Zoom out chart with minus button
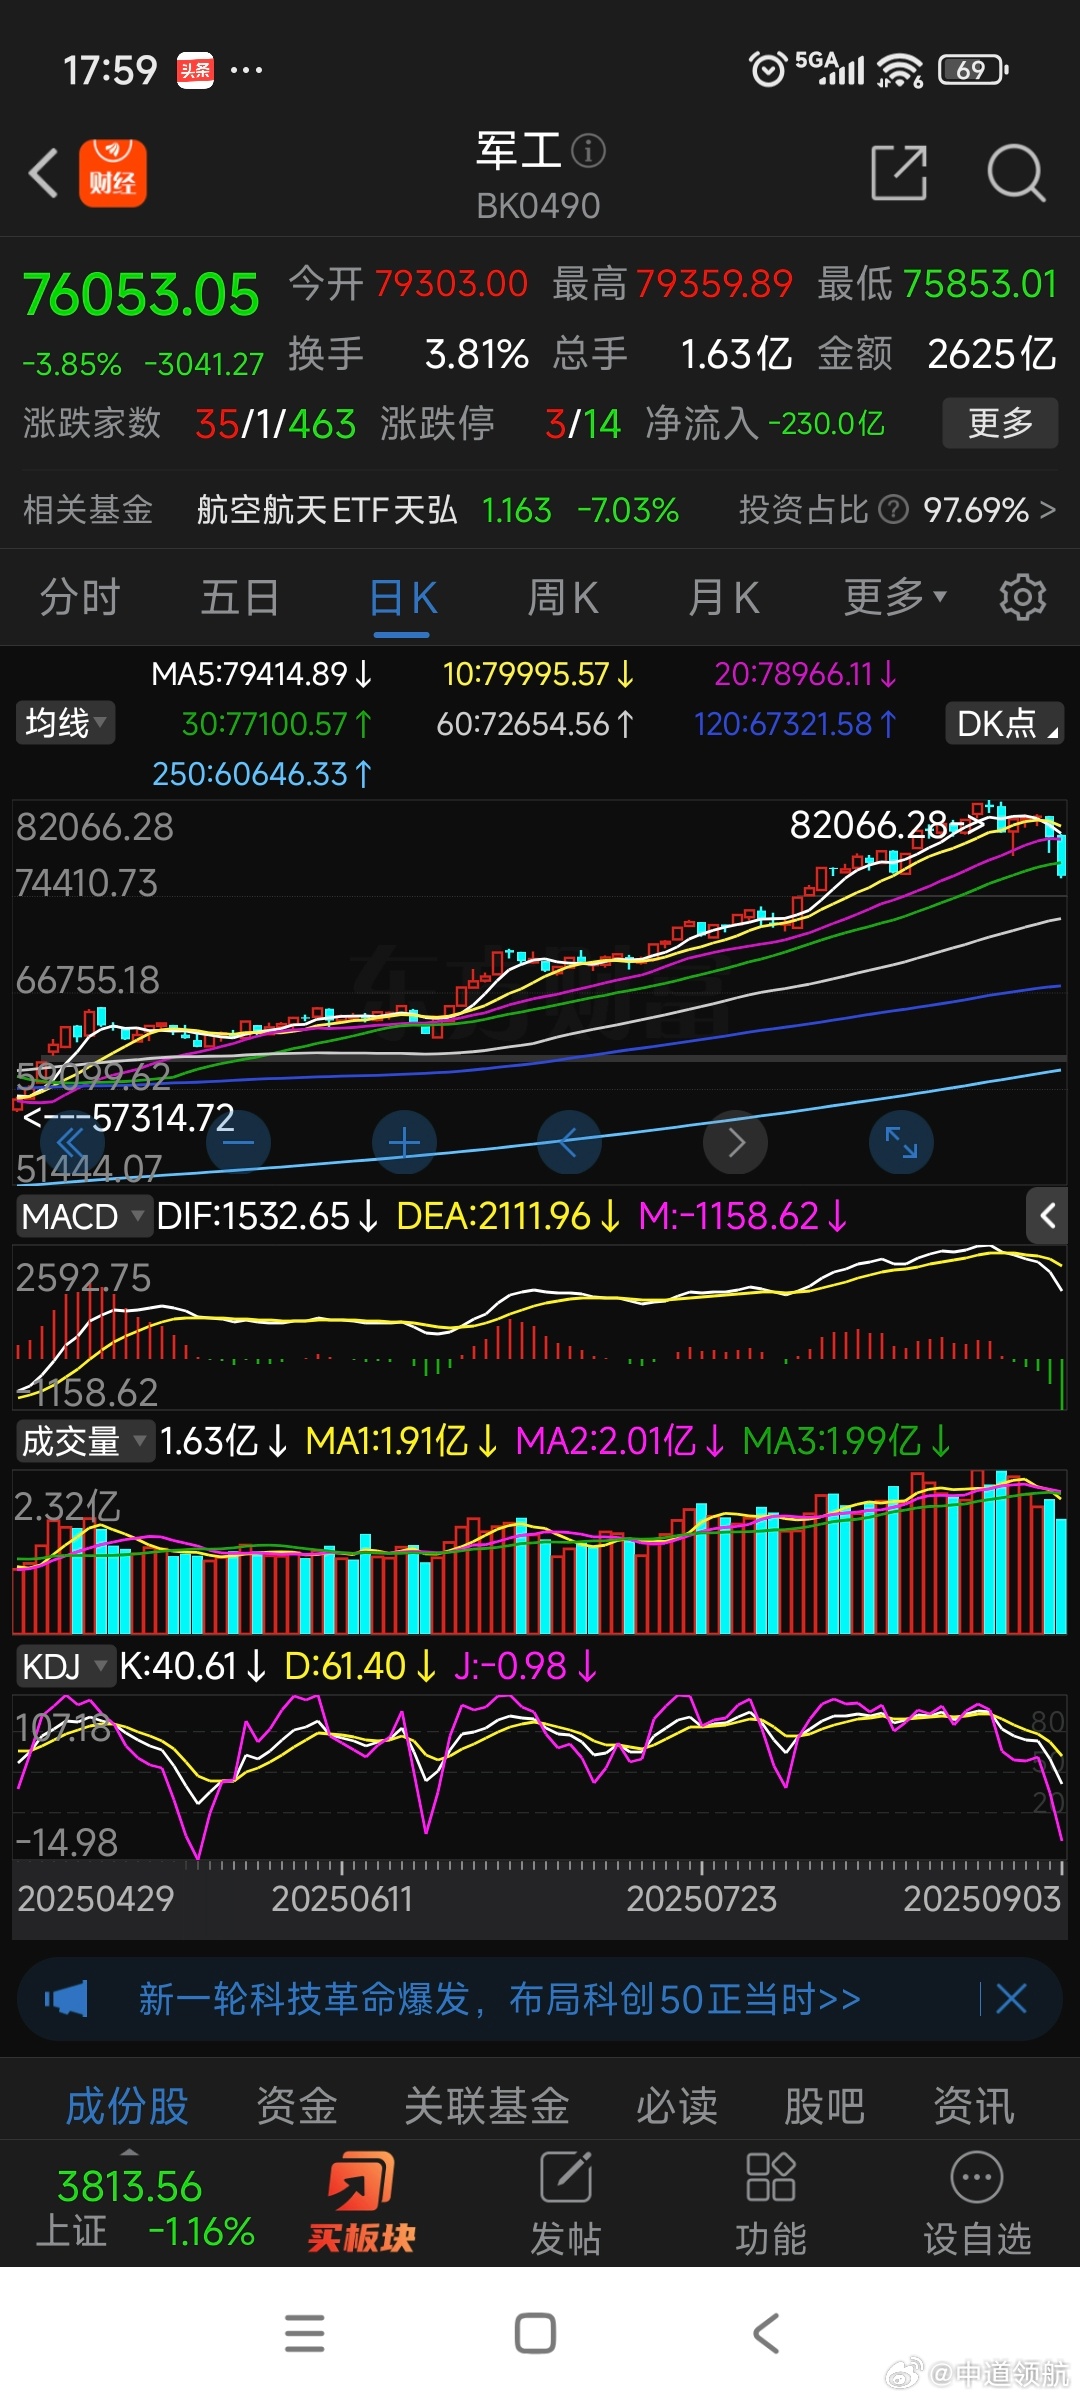The width and height of the screenshot is (1080, 2400). tap(238, 1142)
